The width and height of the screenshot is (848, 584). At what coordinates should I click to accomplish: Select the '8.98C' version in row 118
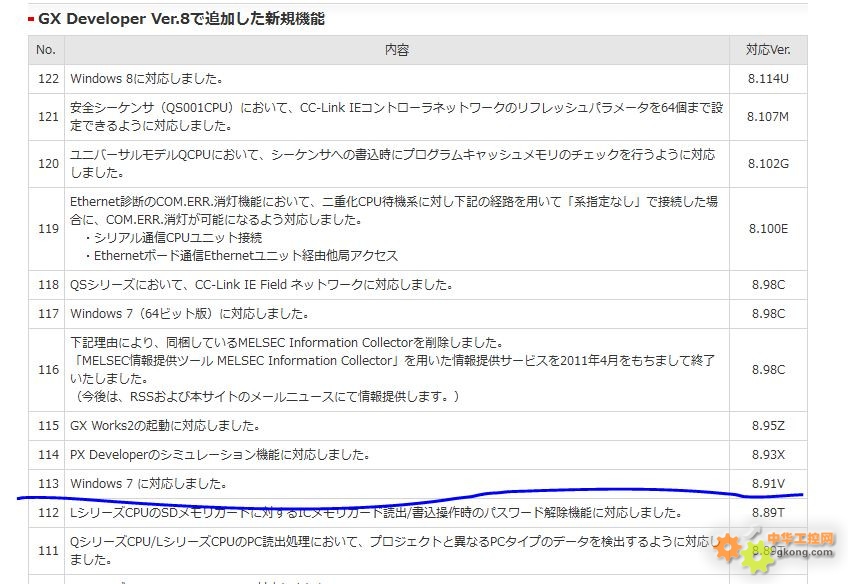768,285
